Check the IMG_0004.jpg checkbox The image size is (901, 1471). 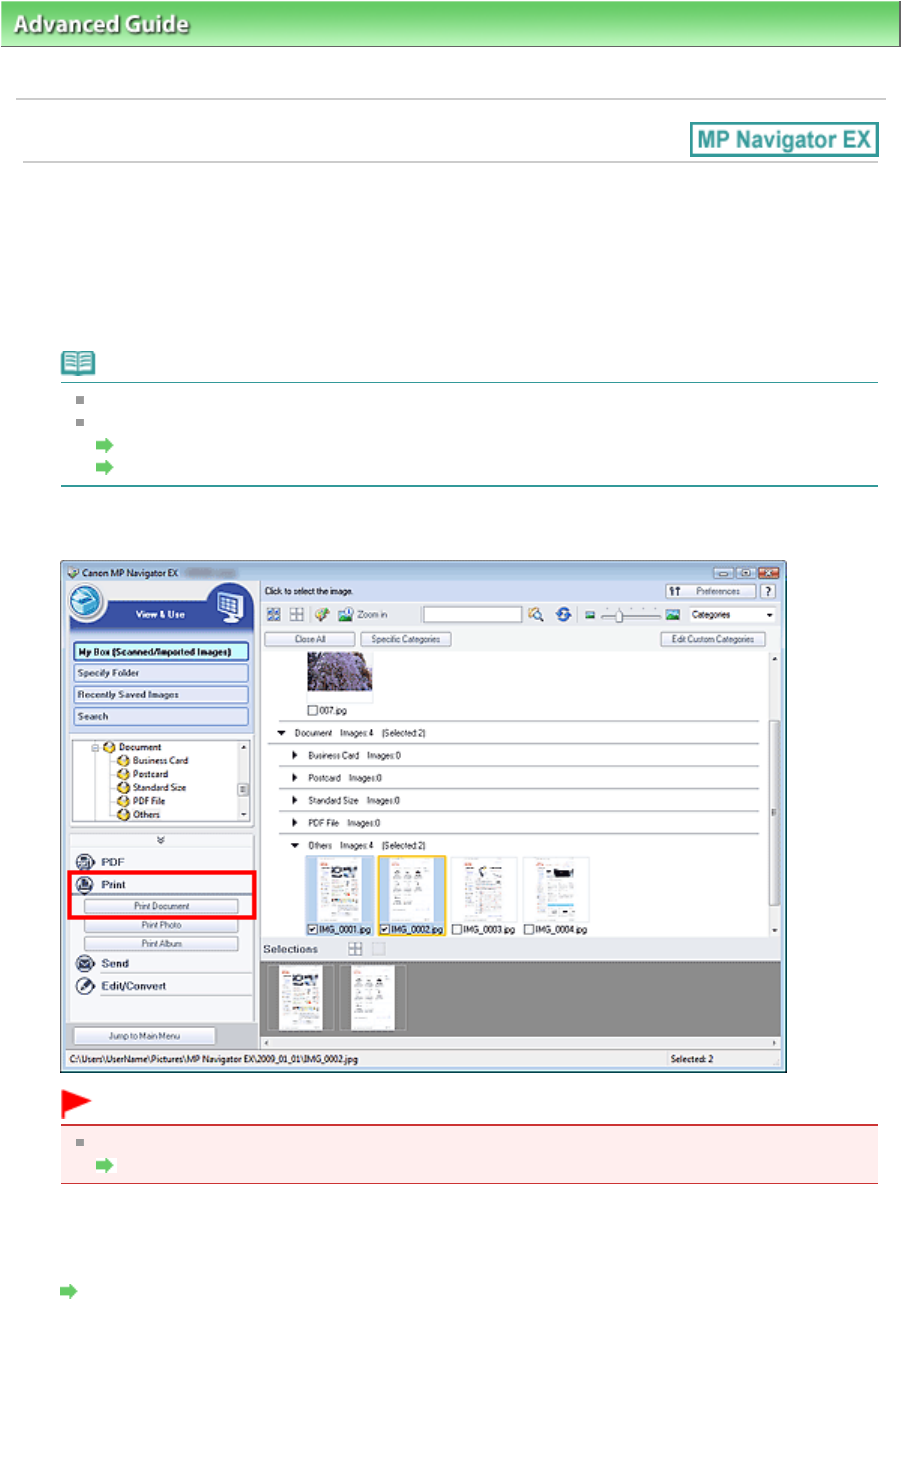(529, 929)
